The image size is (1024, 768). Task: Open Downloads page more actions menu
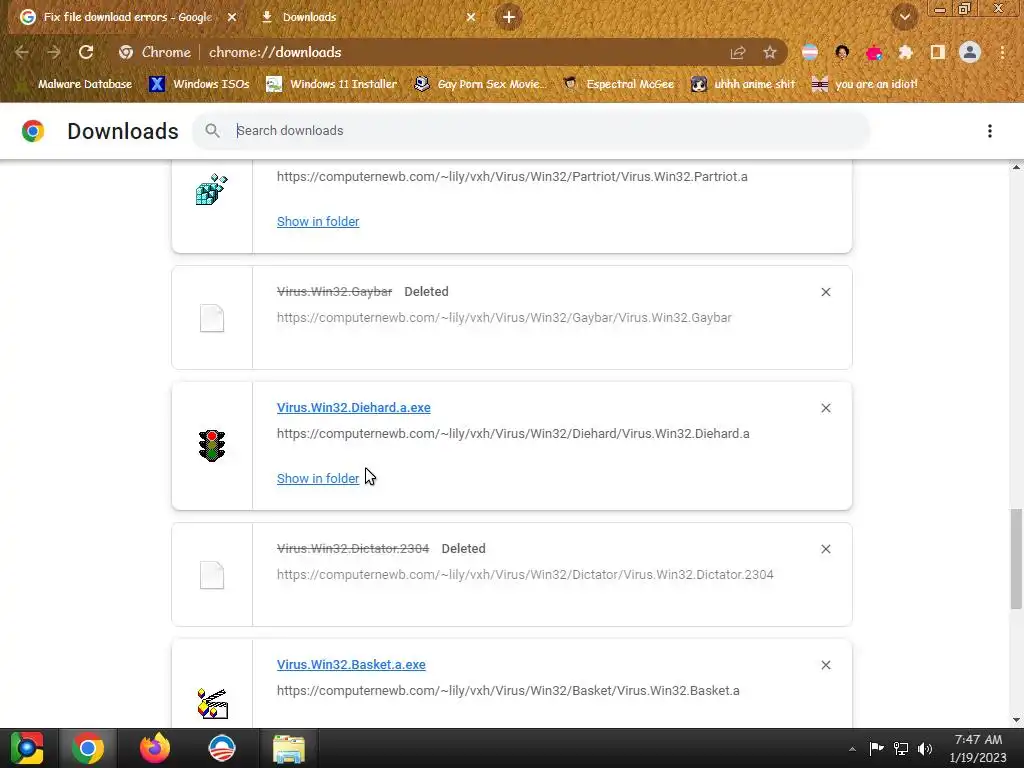coord(989,131)
